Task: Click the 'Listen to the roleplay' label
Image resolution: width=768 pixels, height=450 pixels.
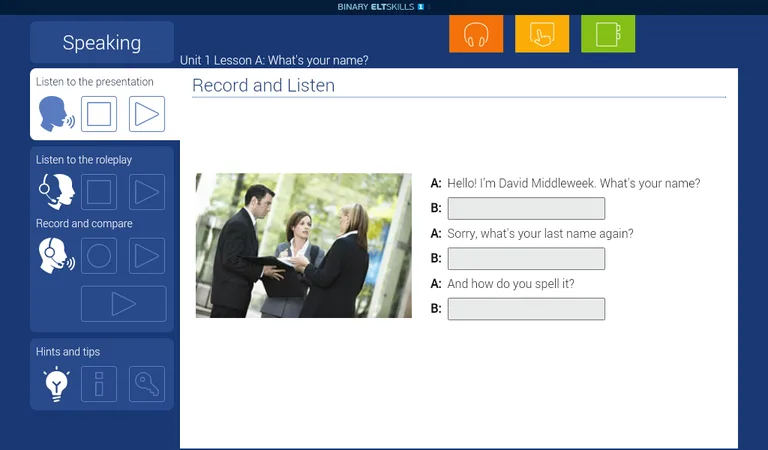Action: pos(84,160)
